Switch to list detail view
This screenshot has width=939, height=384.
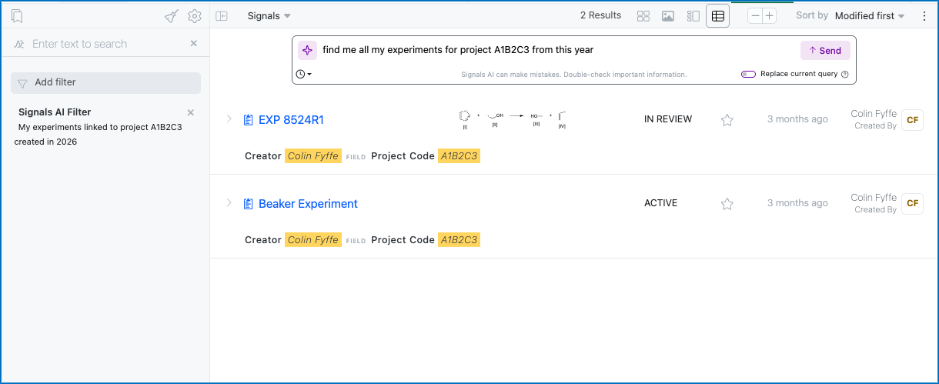[693, 16]
